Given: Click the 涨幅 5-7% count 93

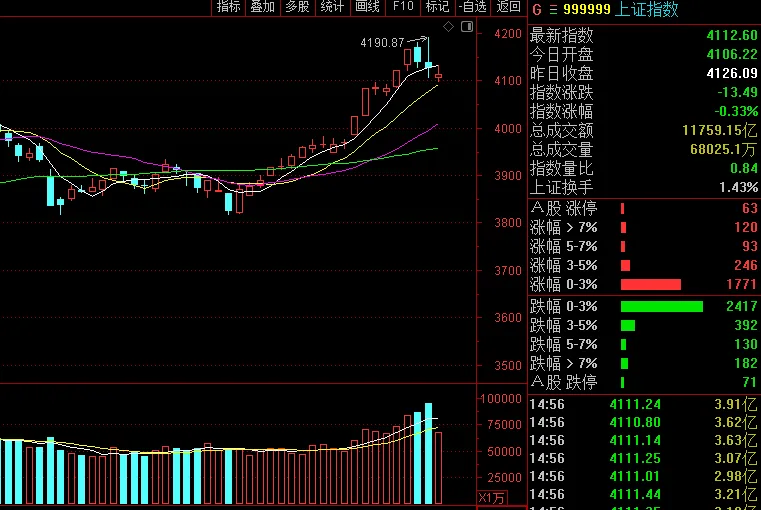Looking at the screenshot, I should pos(750,247).
